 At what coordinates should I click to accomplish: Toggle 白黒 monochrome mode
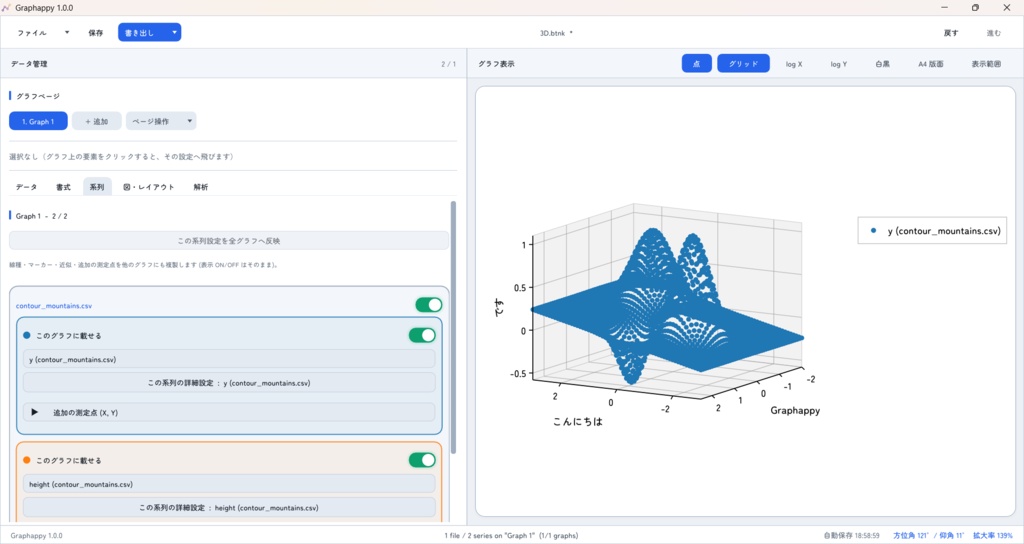(882, 64)
